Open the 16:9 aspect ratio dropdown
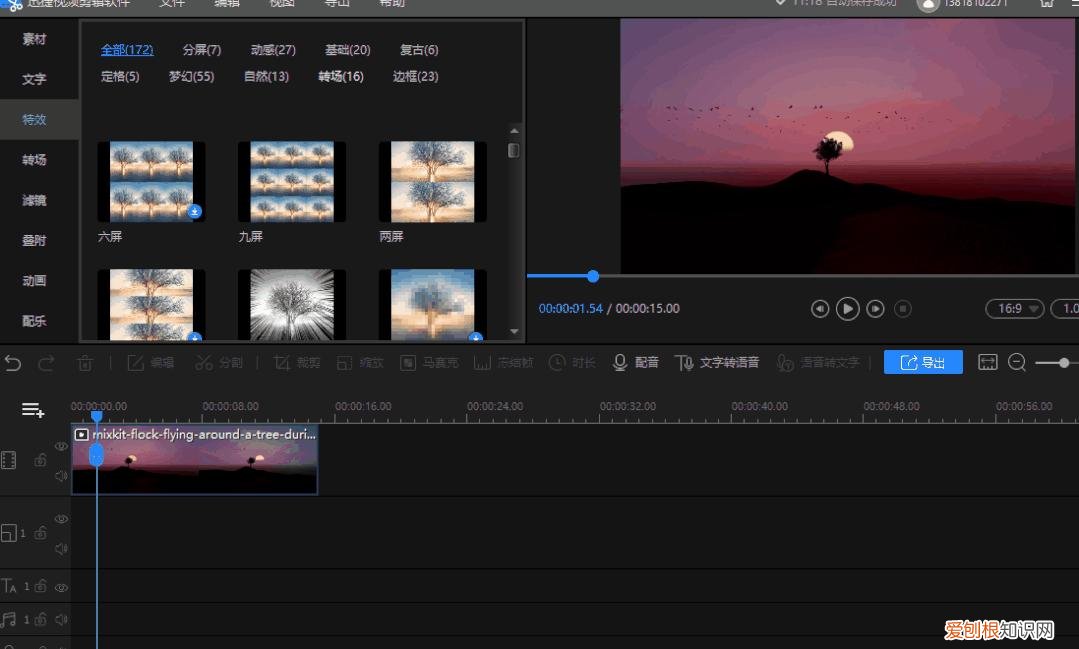This screenshot has width=1079, height=649. 1014,309
